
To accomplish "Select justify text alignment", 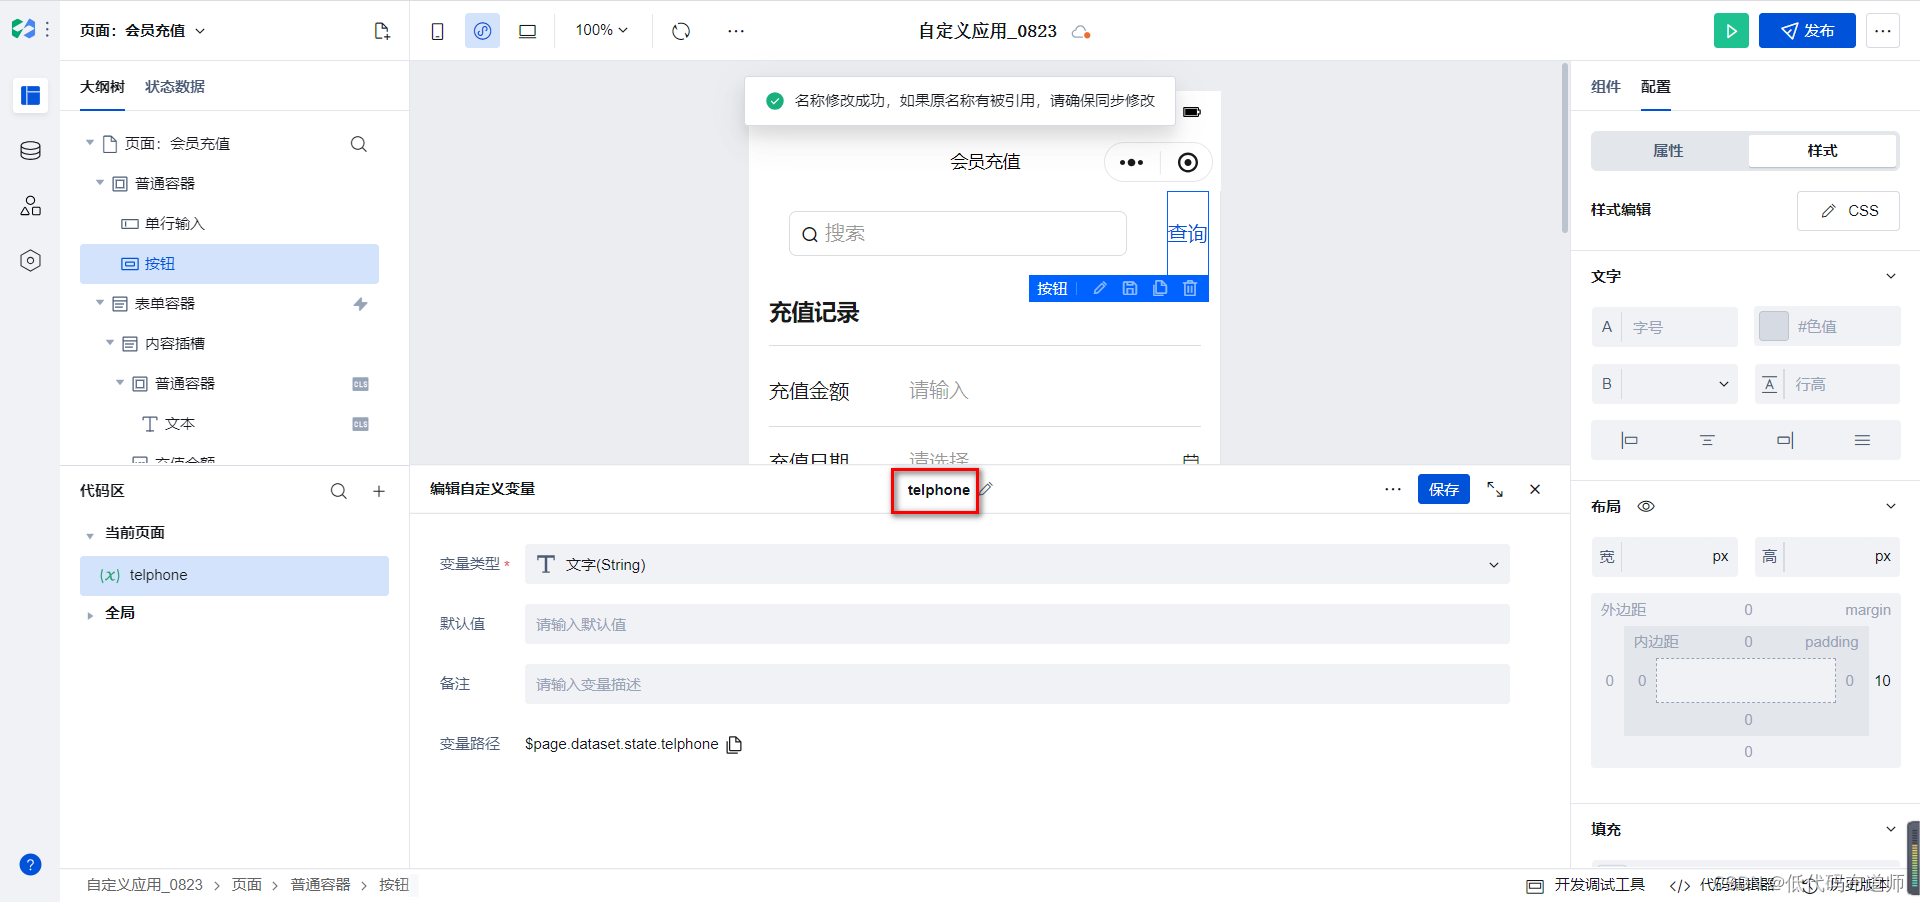I will pos(1862,440).
